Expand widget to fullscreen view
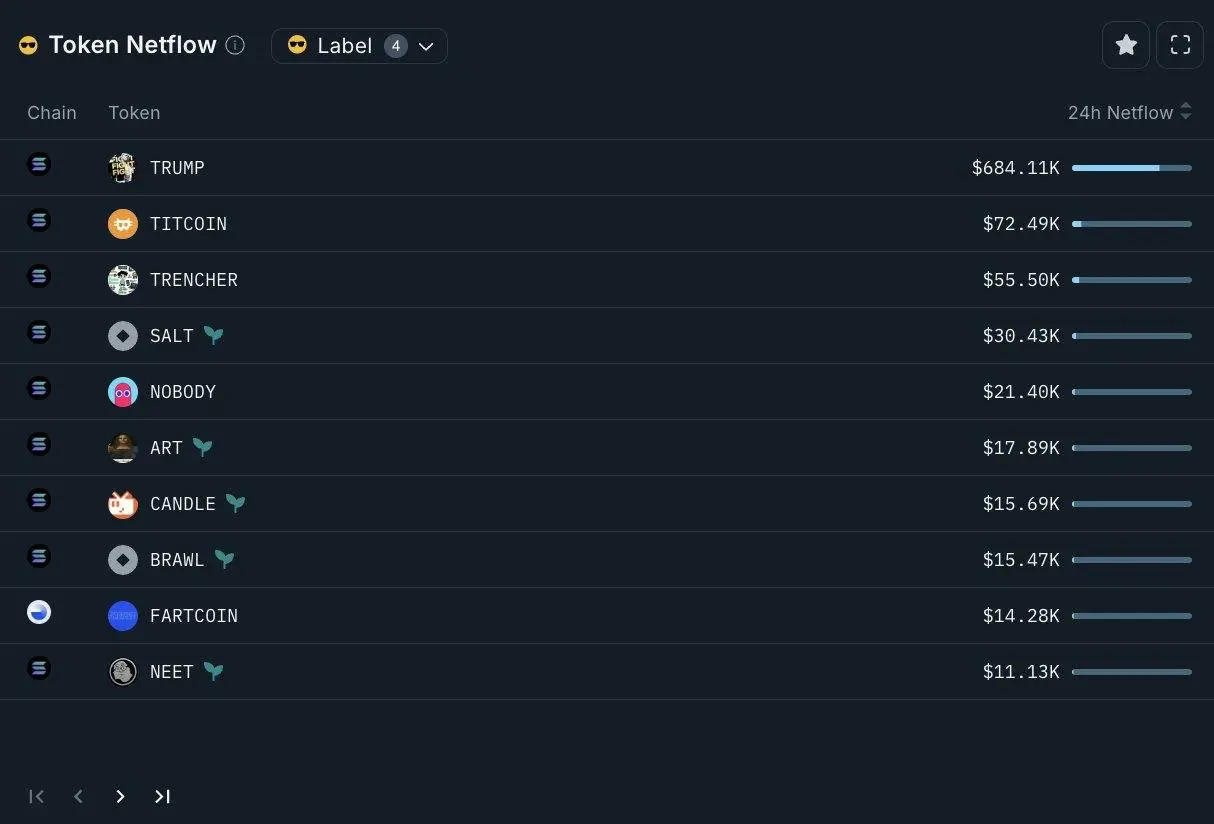Image resolution: width=1214 pixels, height=824 pixels. 1180,45
